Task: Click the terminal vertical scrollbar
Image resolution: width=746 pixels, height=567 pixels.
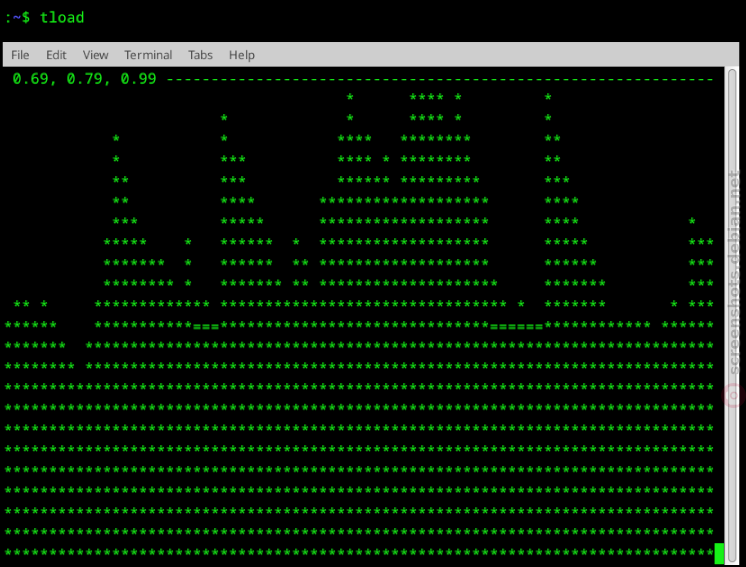Action: tap(732, 316)
